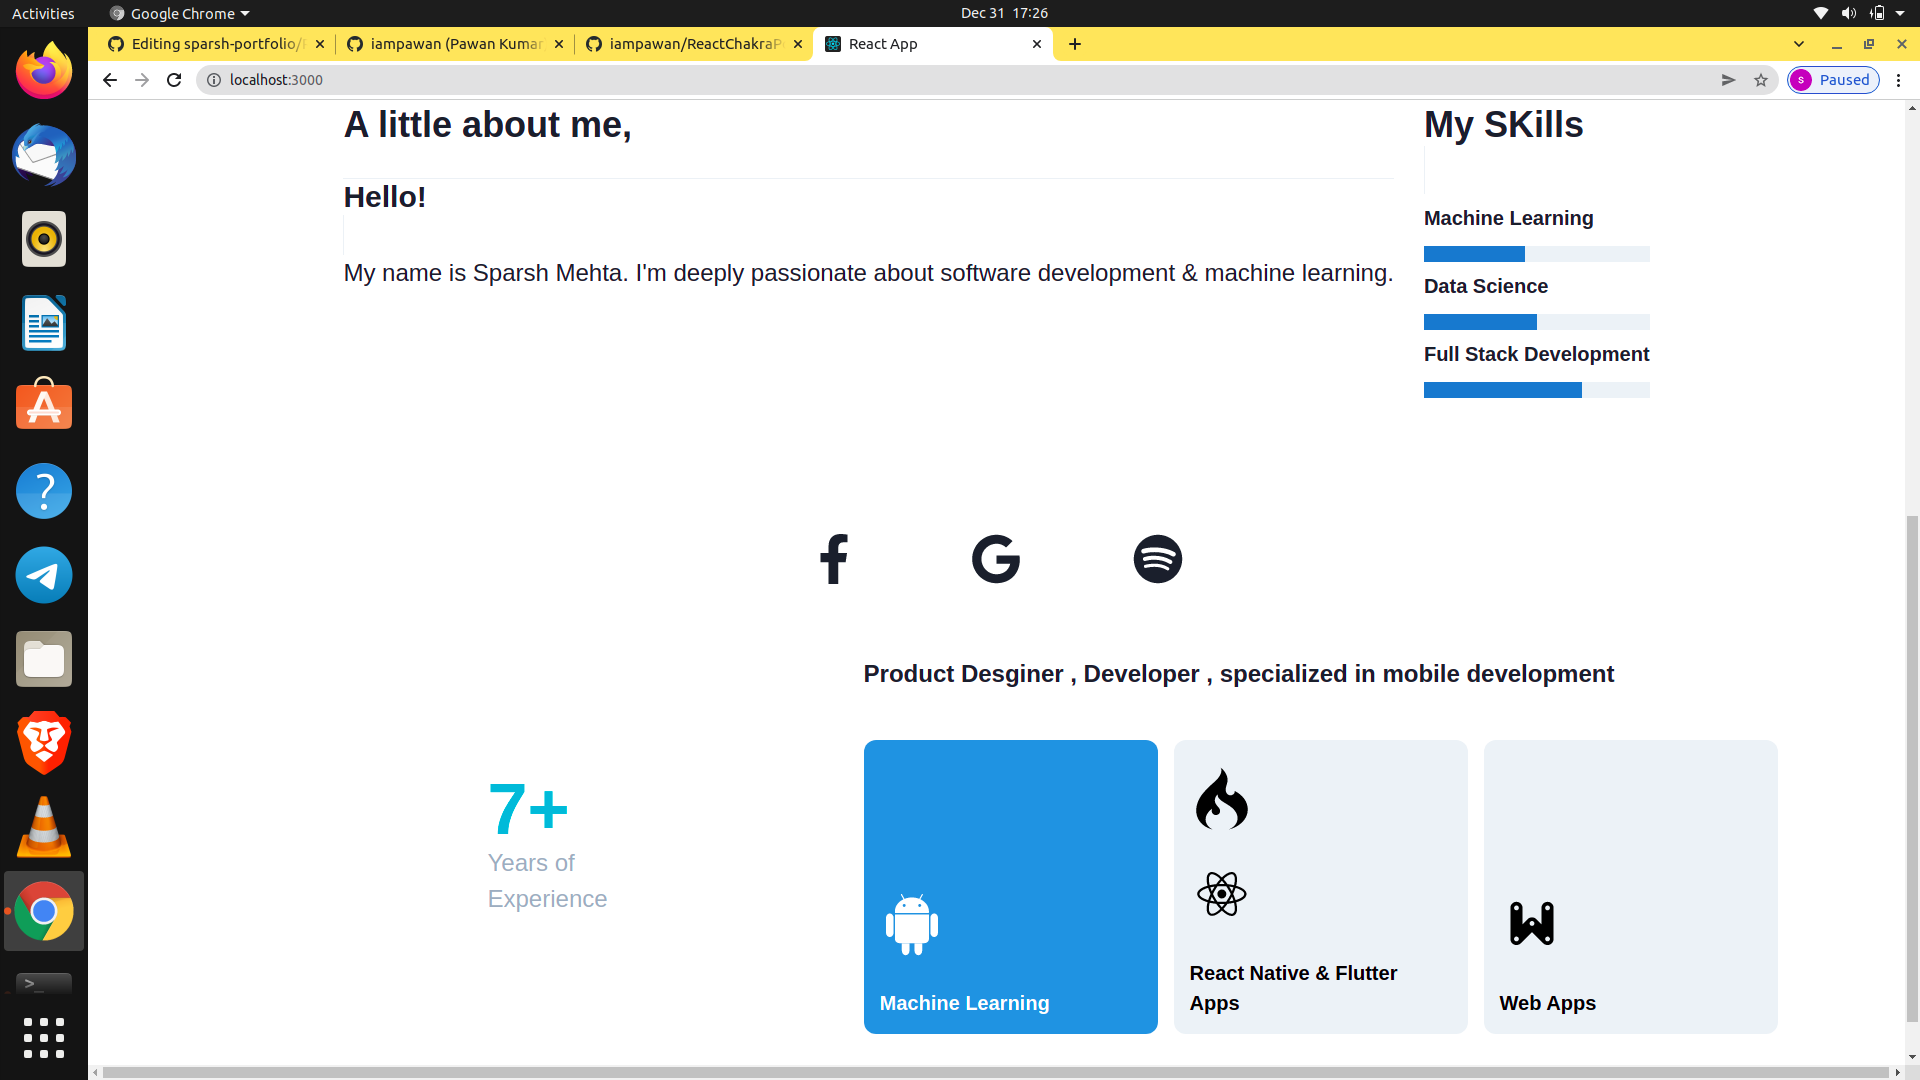Open Telegram from the dock
Image resolution: width=1920 pixels, height=1080 pixels.
(43, 575)
